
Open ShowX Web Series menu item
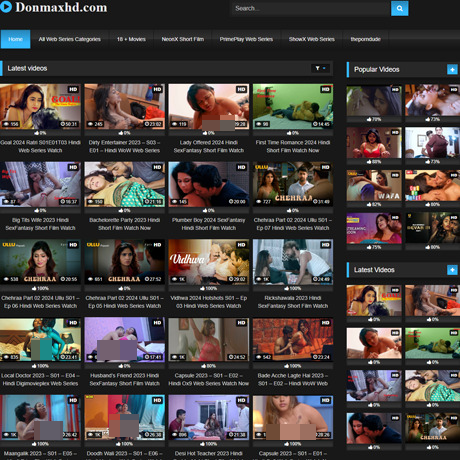tap(311, 39)
